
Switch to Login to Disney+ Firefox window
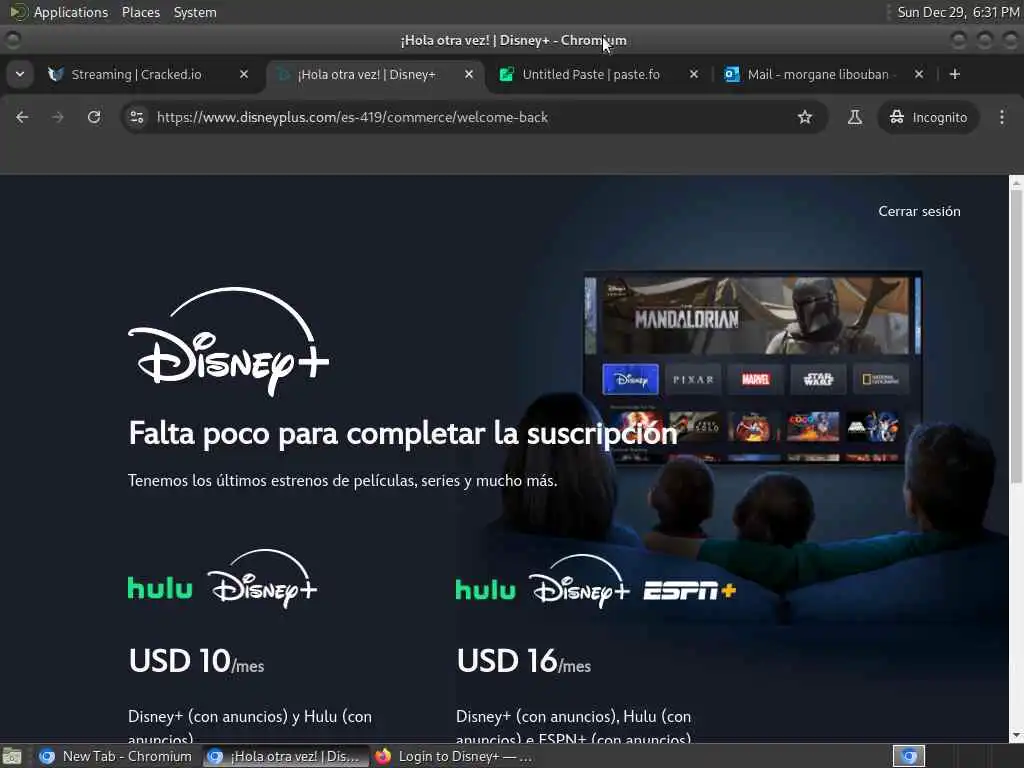click(454, 756)
